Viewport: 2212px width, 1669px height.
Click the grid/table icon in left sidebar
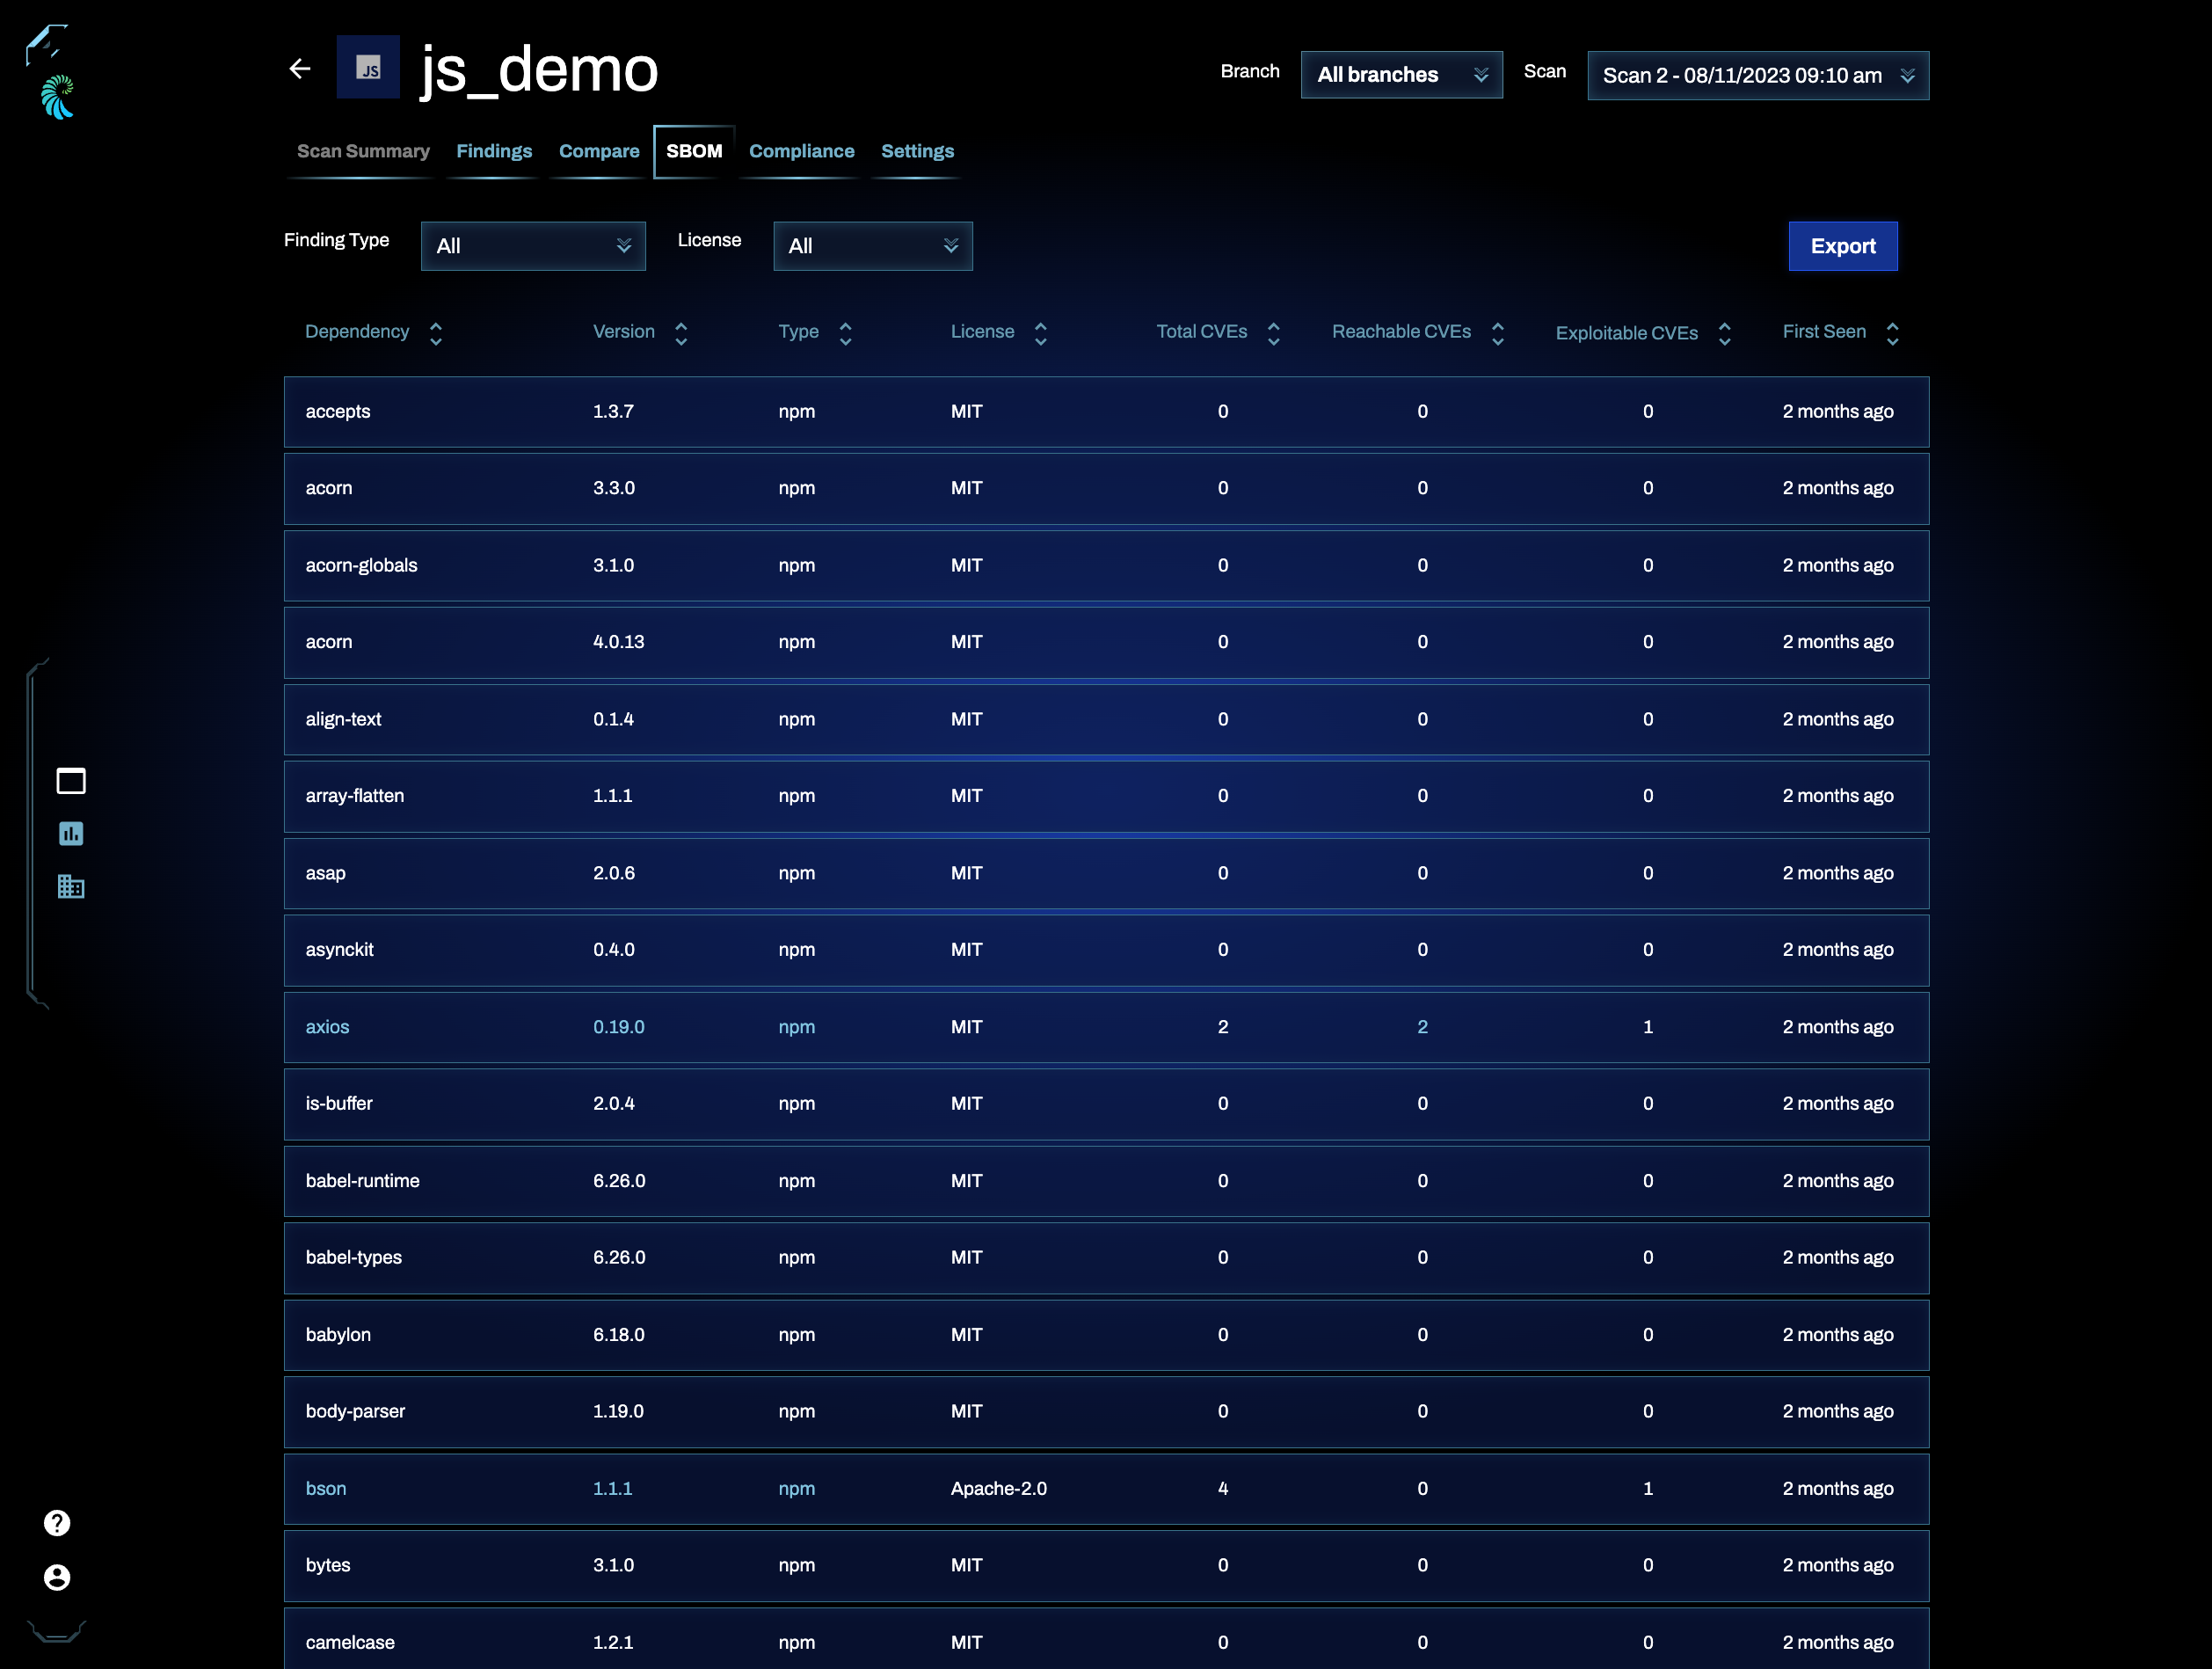pos(70,887)
